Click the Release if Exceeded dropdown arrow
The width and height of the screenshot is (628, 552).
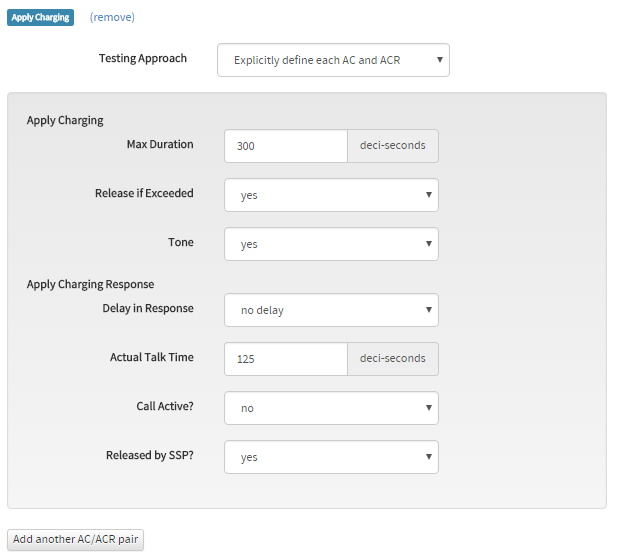[429, 195]
